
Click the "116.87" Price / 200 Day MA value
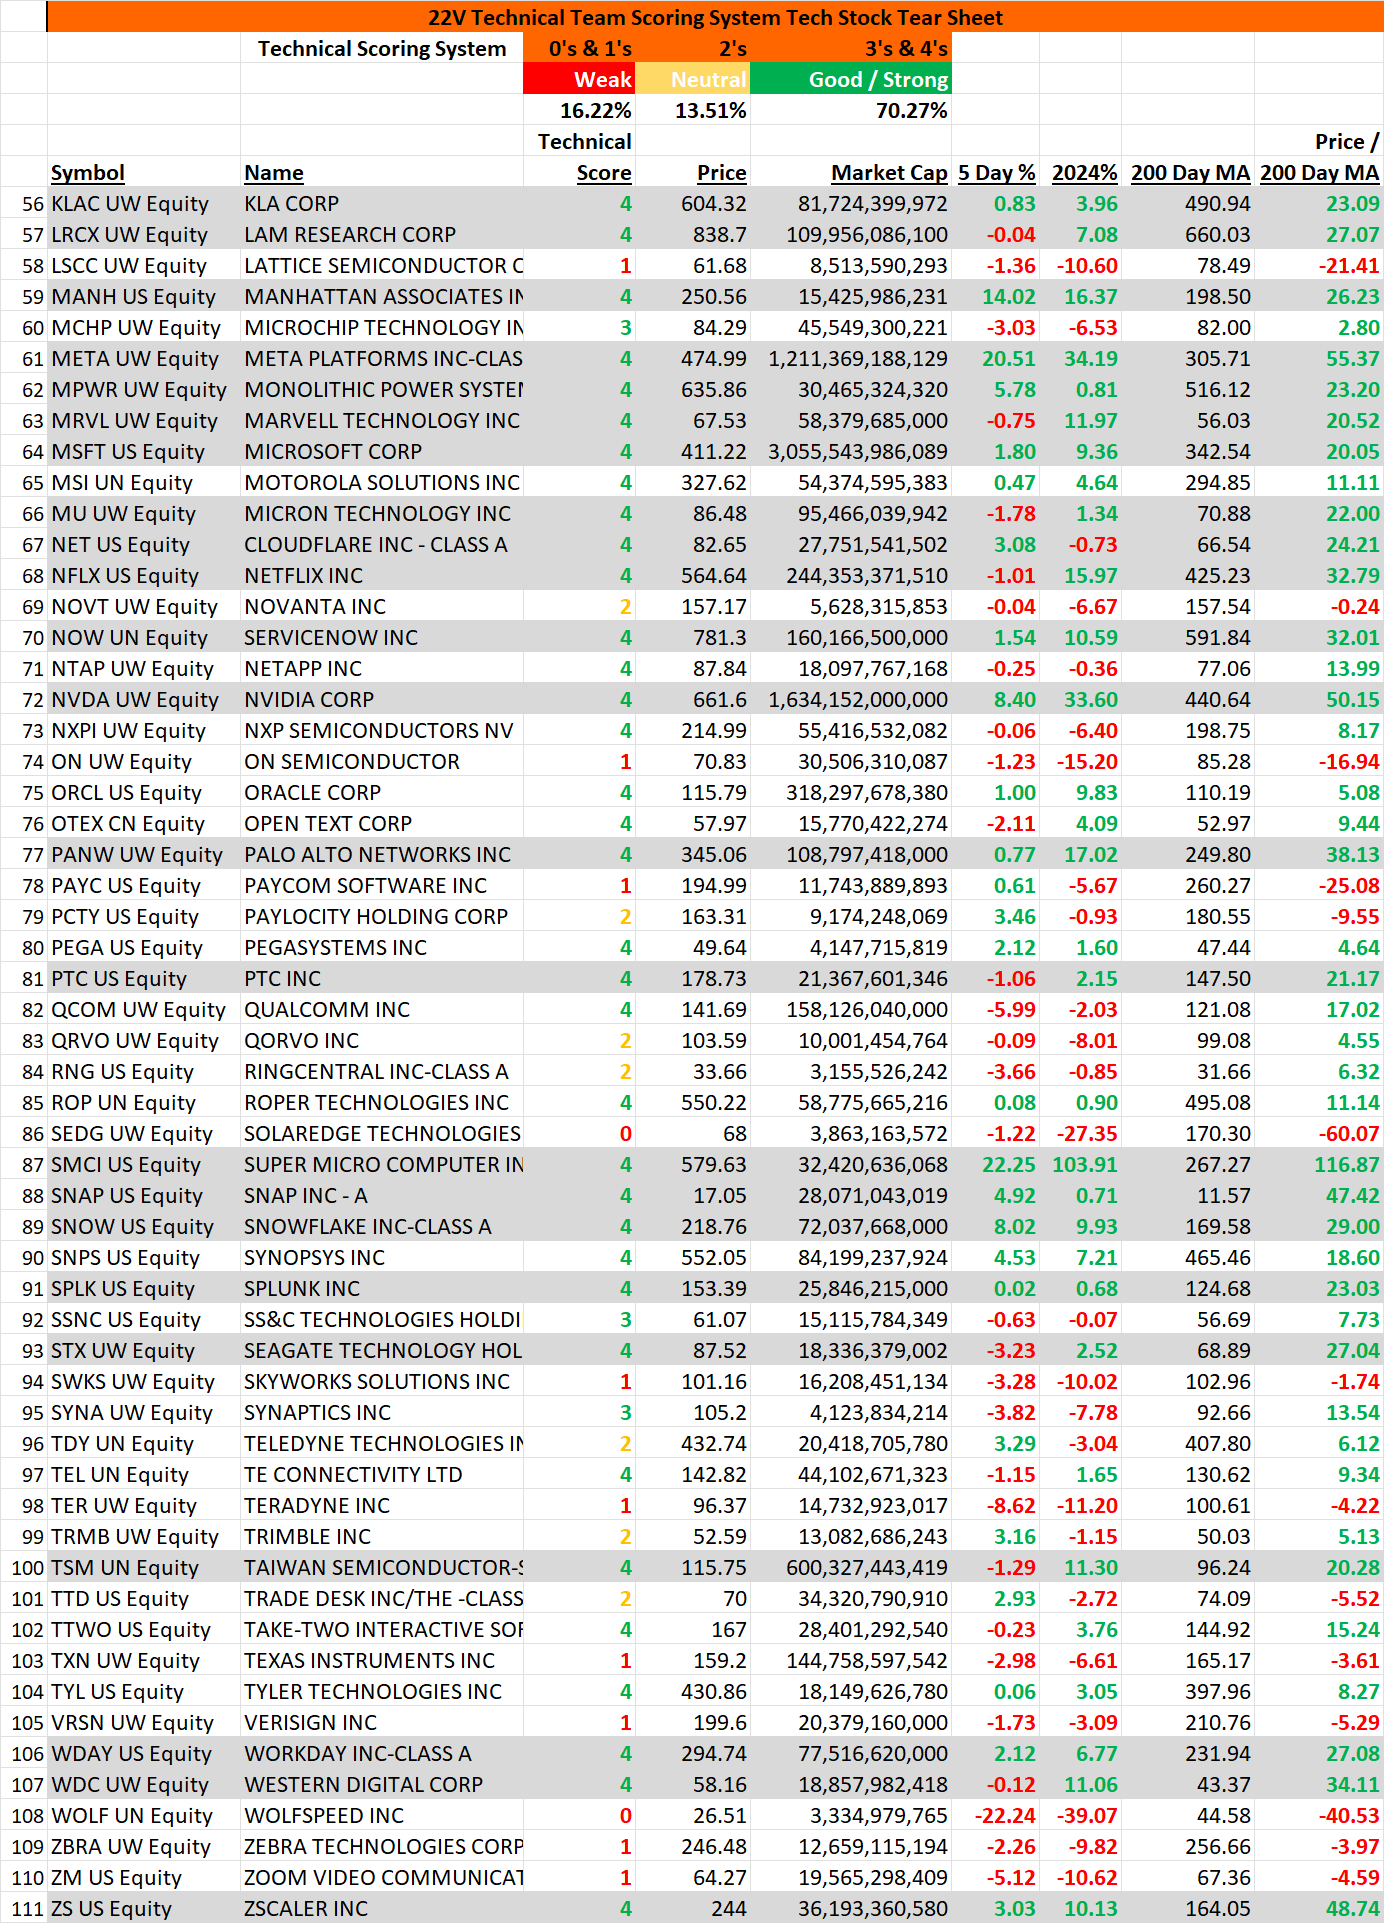click(1319, 1164)
